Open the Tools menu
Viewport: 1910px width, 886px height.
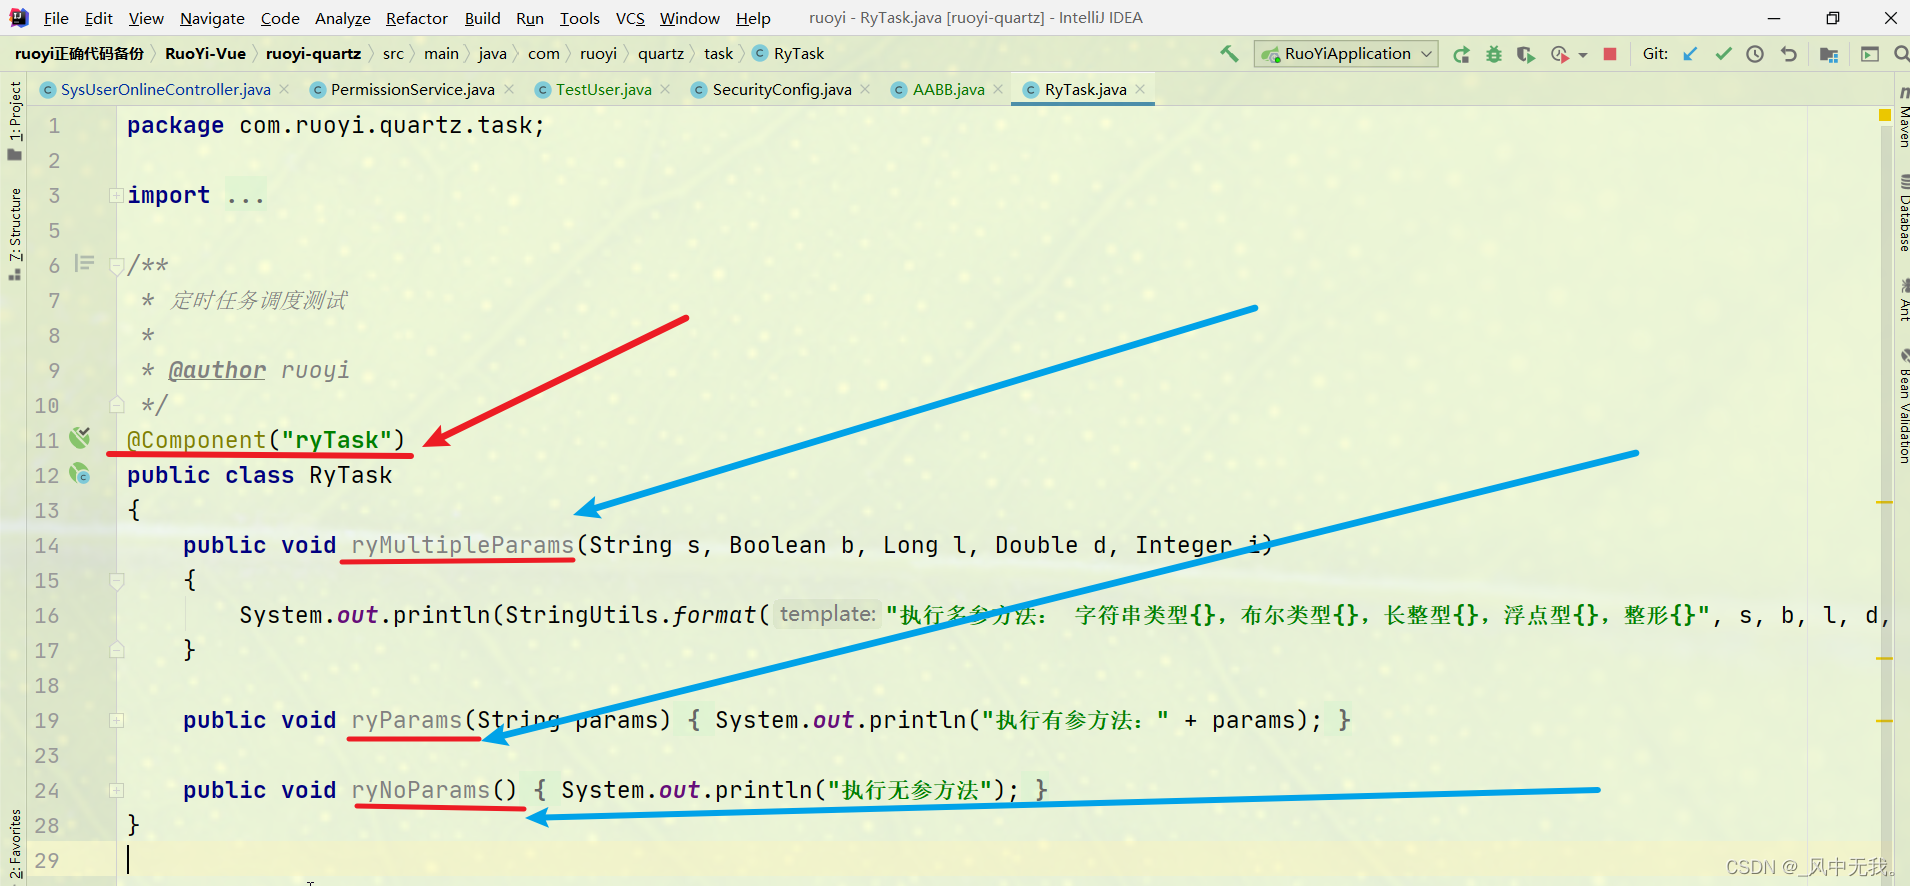pyautogui.click(x=579, y=18)
